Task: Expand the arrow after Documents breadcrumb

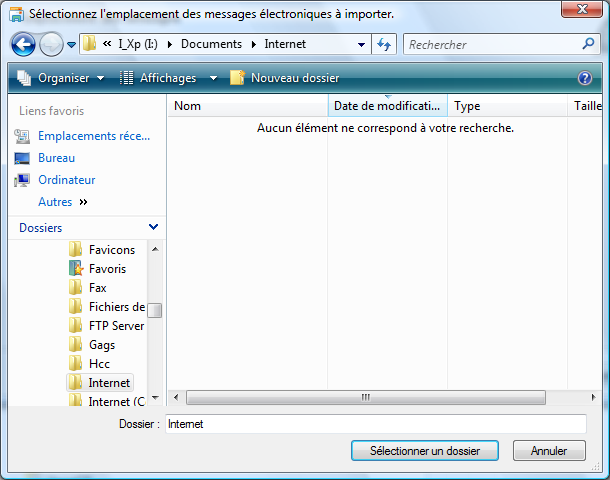Action: pos(254,44)
